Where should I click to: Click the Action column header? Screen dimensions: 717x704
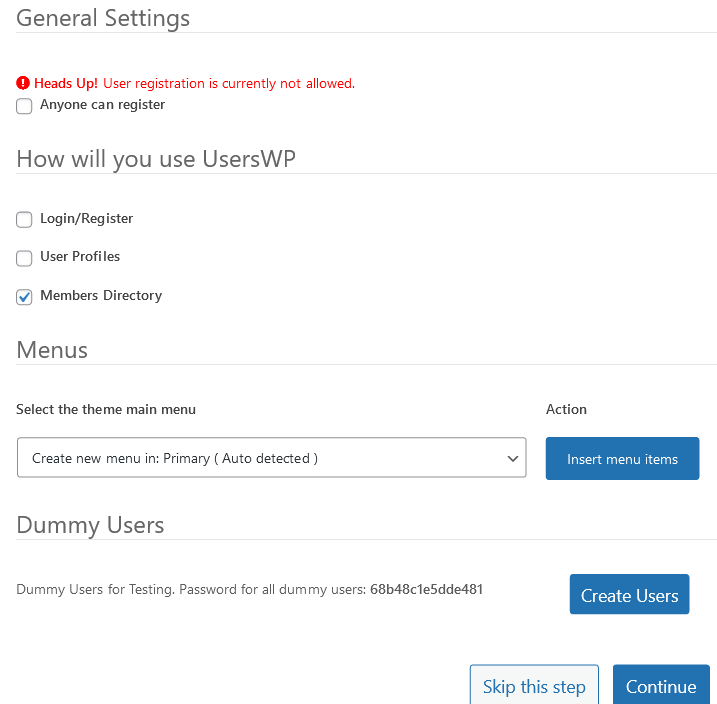point(566,409)
